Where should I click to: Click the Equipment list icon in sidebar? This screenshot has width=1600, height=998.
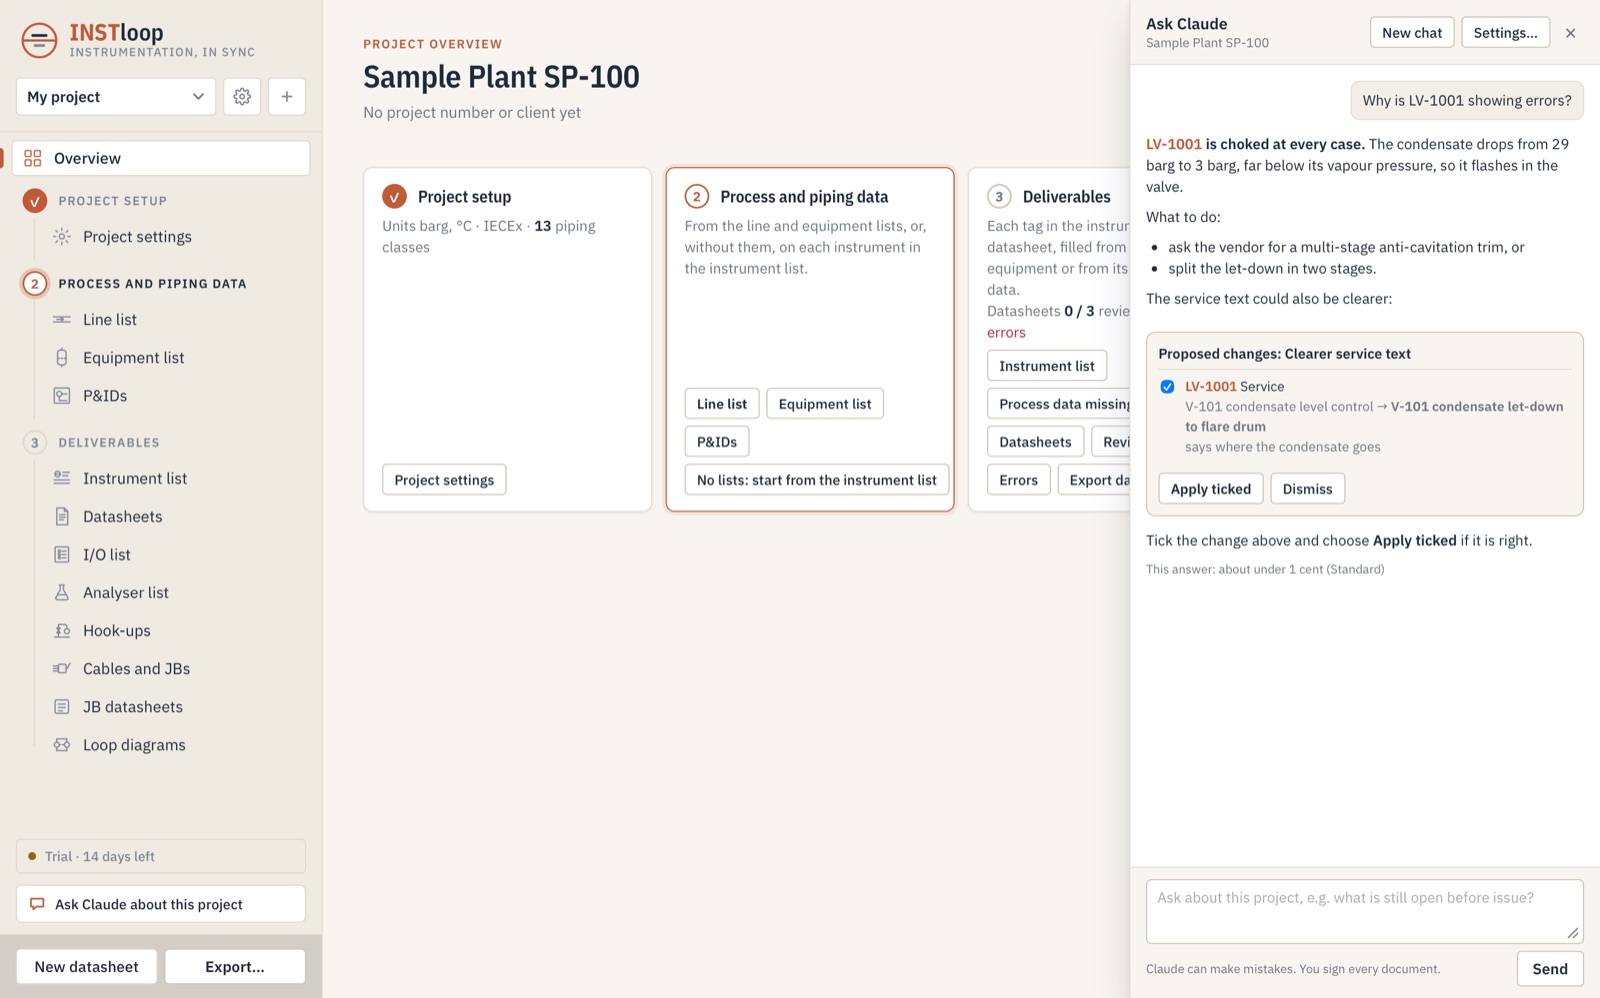click(62, 358)
